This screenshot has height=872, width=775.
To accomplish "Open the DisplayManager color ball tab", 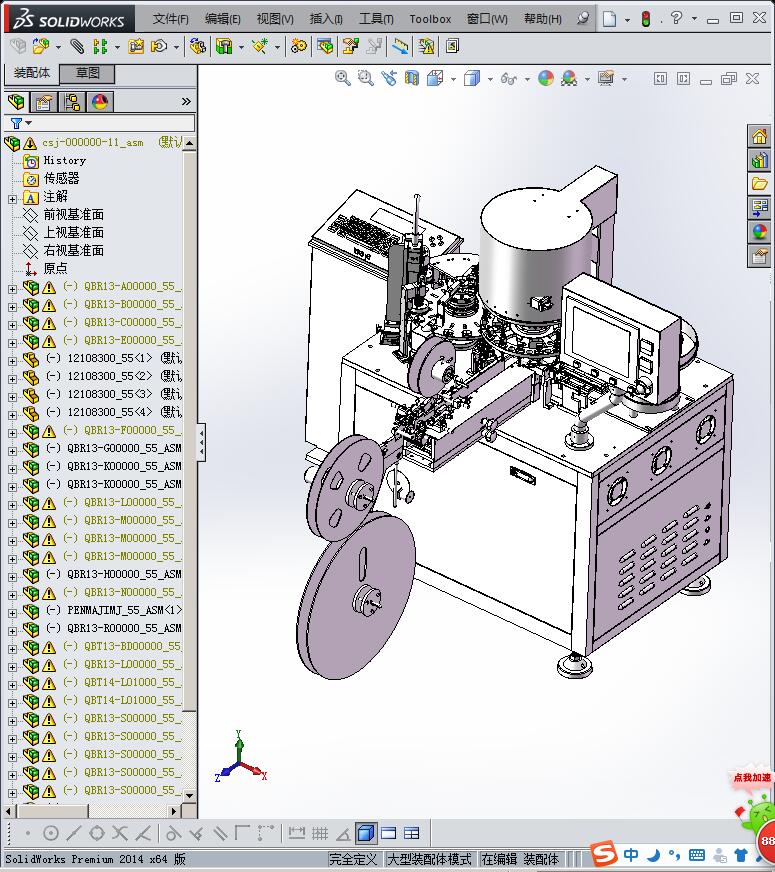I will 99,102.
